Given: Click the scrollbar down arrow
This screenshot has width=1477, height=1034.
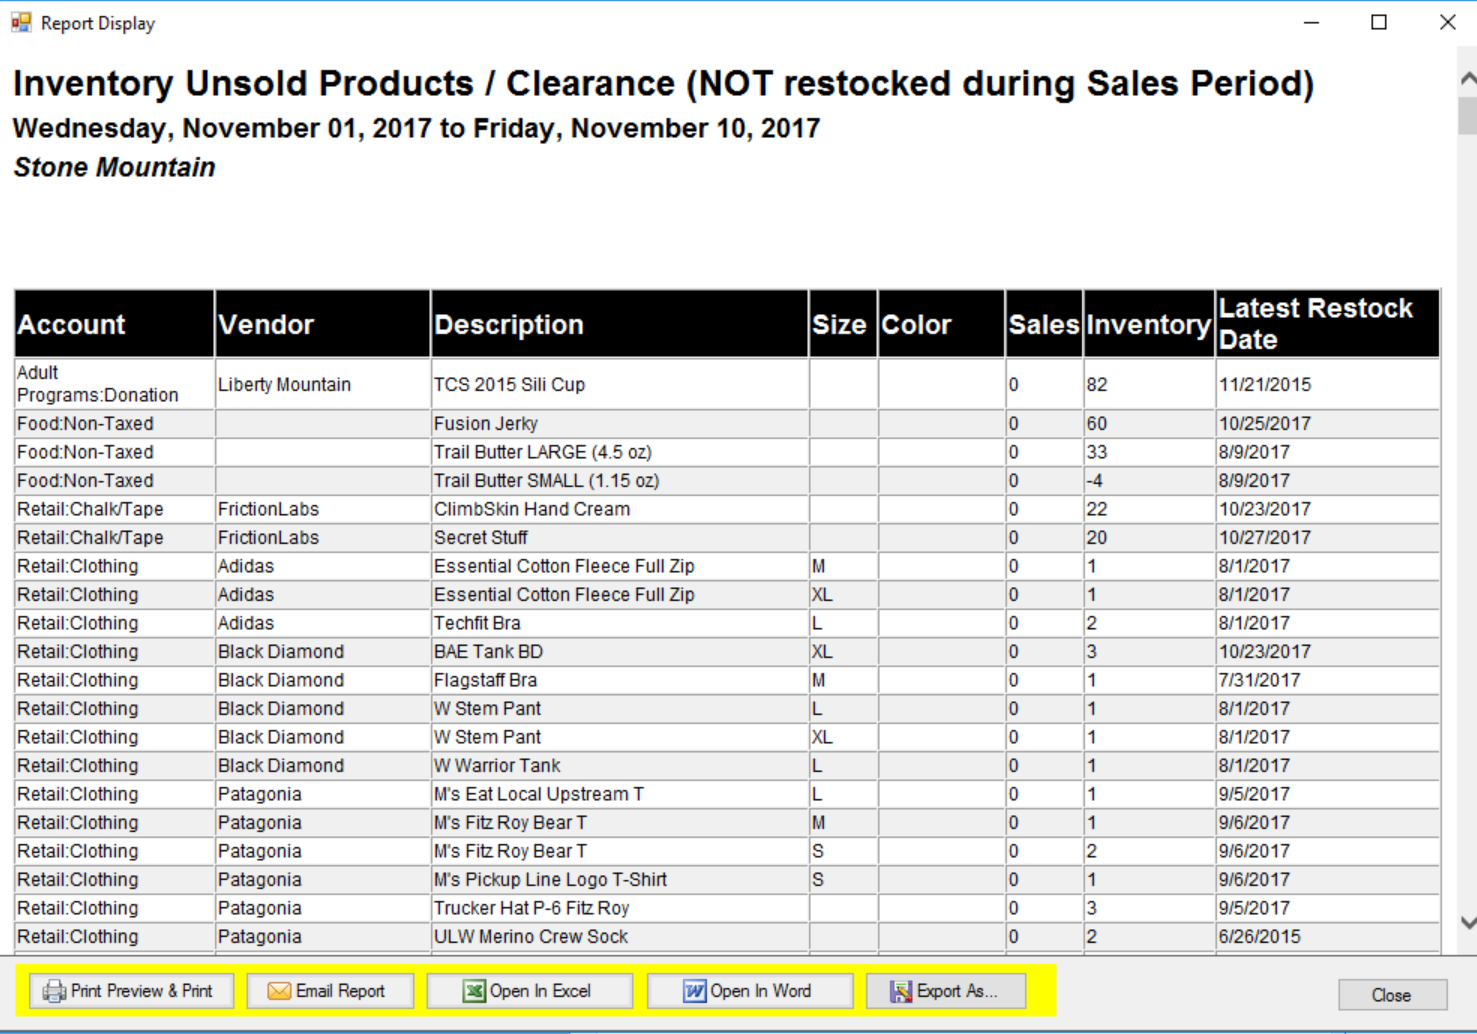Looking at the screenshot, I should pos(1467,922).
